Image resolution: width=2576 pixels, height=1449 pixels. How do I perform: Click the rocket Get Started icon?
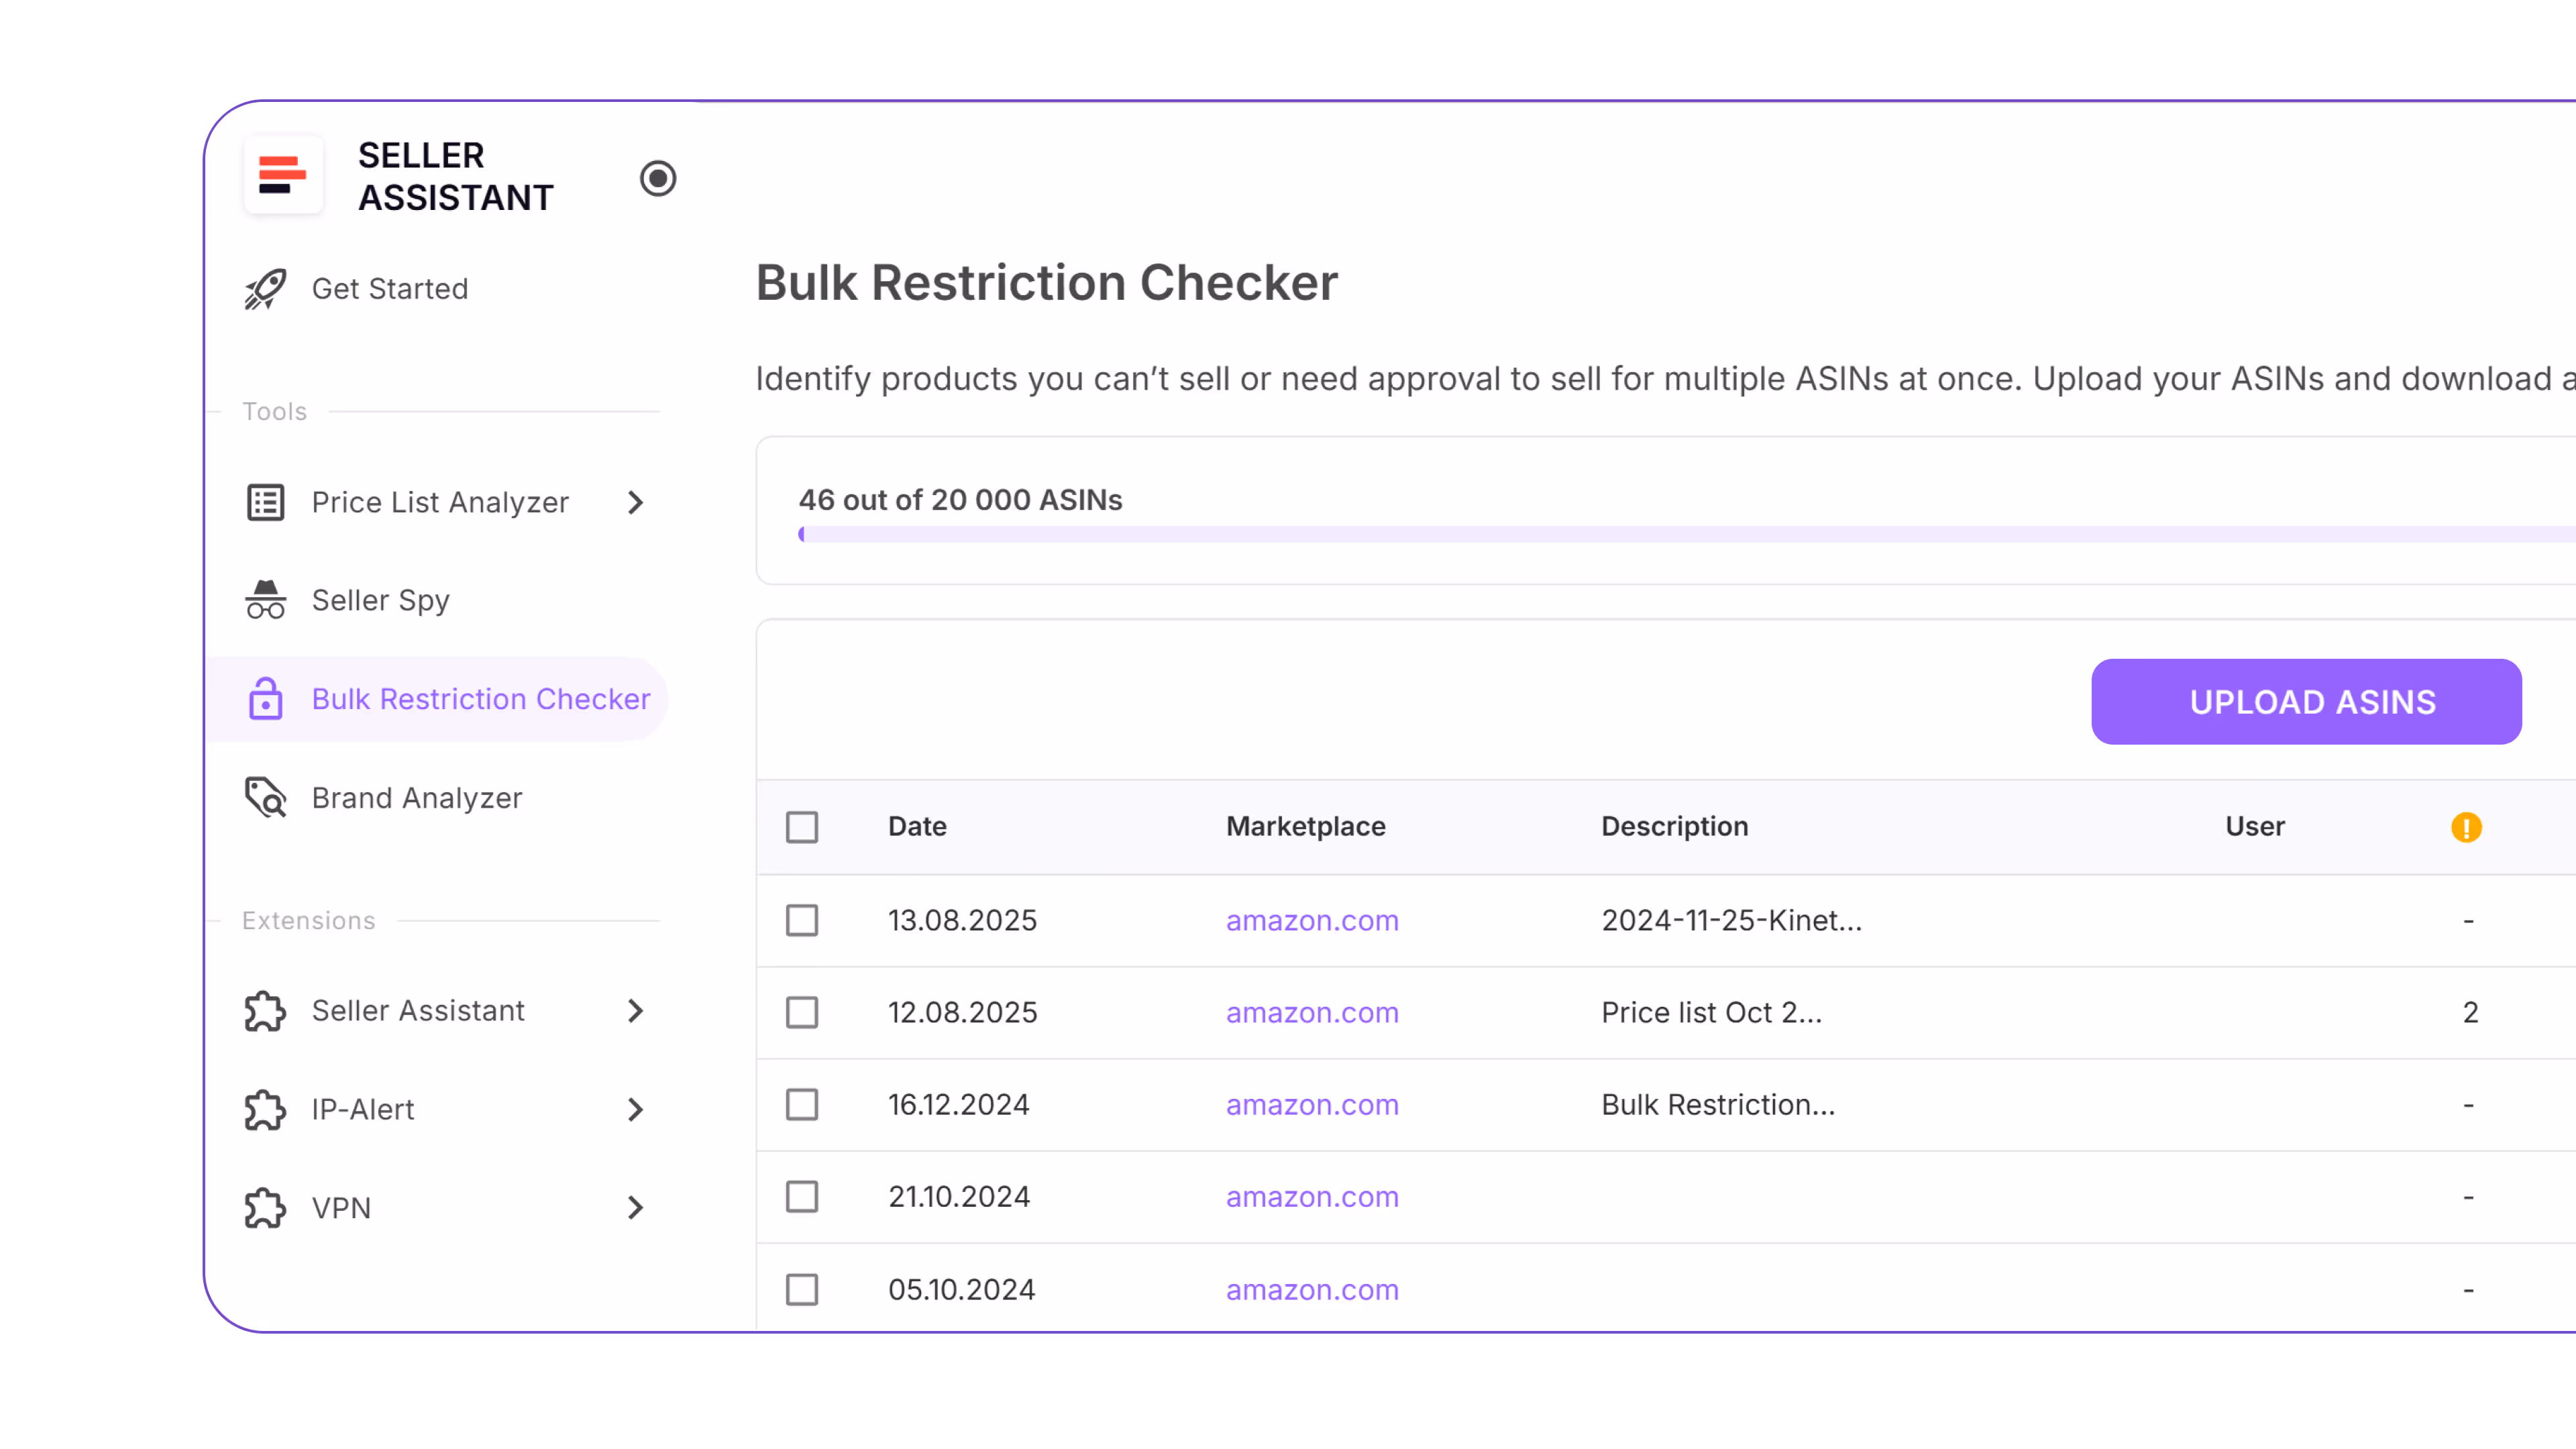point(265,289)
